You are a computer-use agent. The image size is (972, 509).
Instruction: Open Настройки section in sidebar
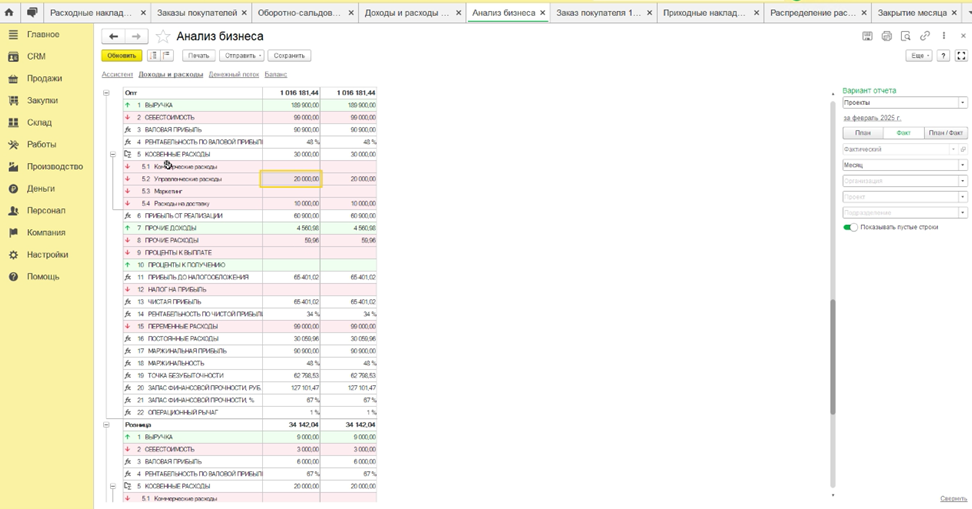47,255
